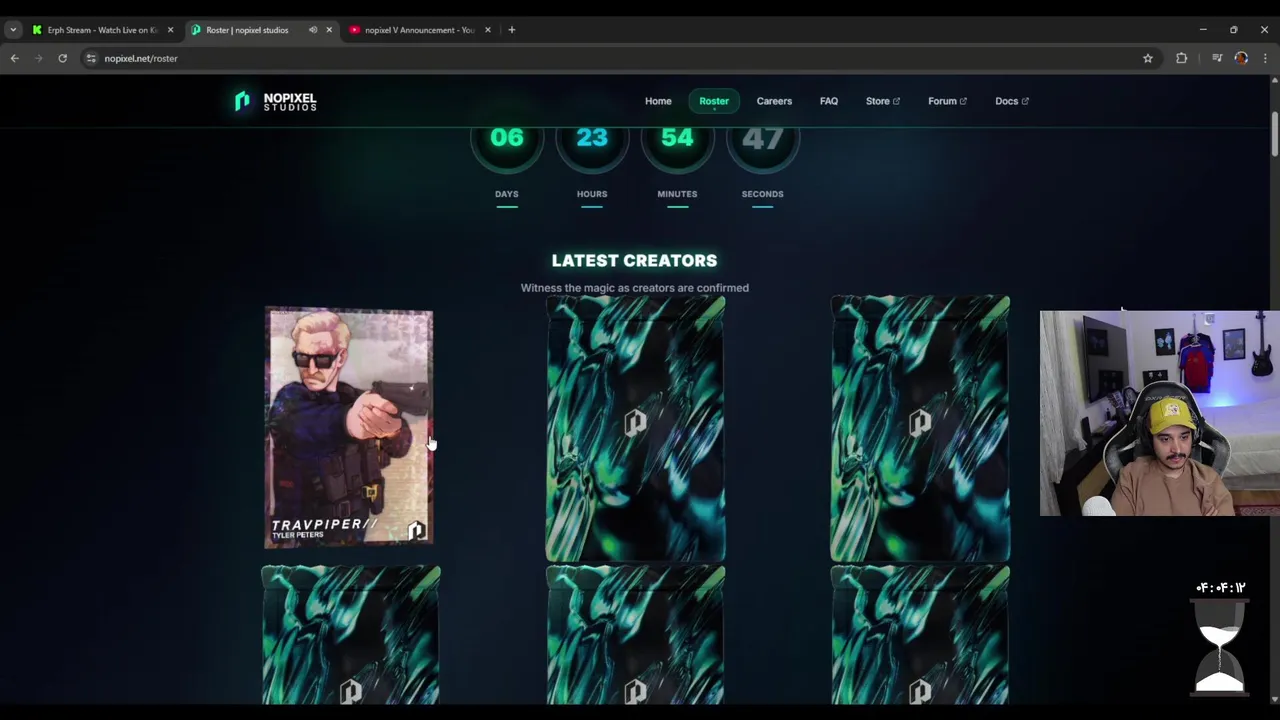Open the Home nav link
This screenshot has width=1280, height=720.
tap(658, 101)
